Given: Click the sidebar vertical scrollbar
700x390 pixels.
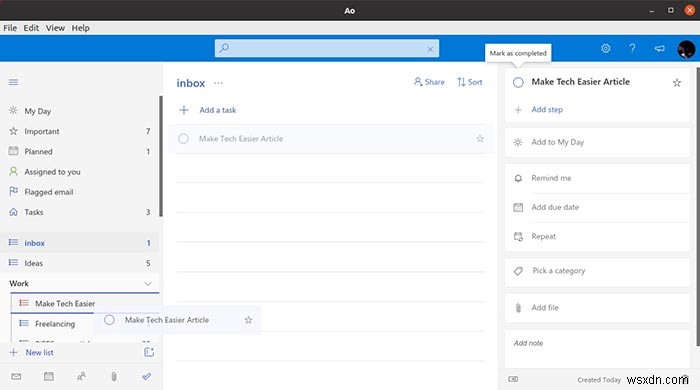Looking at the screenshot, I should [x=161, y=156].
